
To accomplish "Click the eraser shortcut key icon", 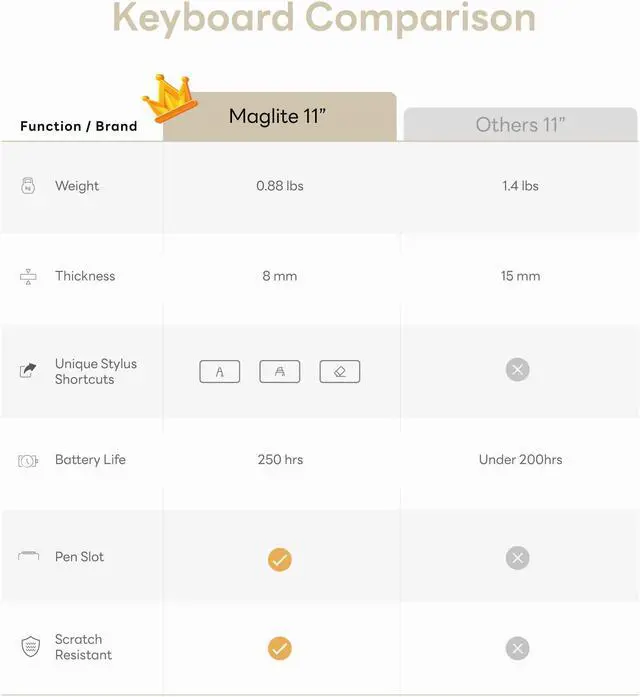I will click(x=340, y=372).
